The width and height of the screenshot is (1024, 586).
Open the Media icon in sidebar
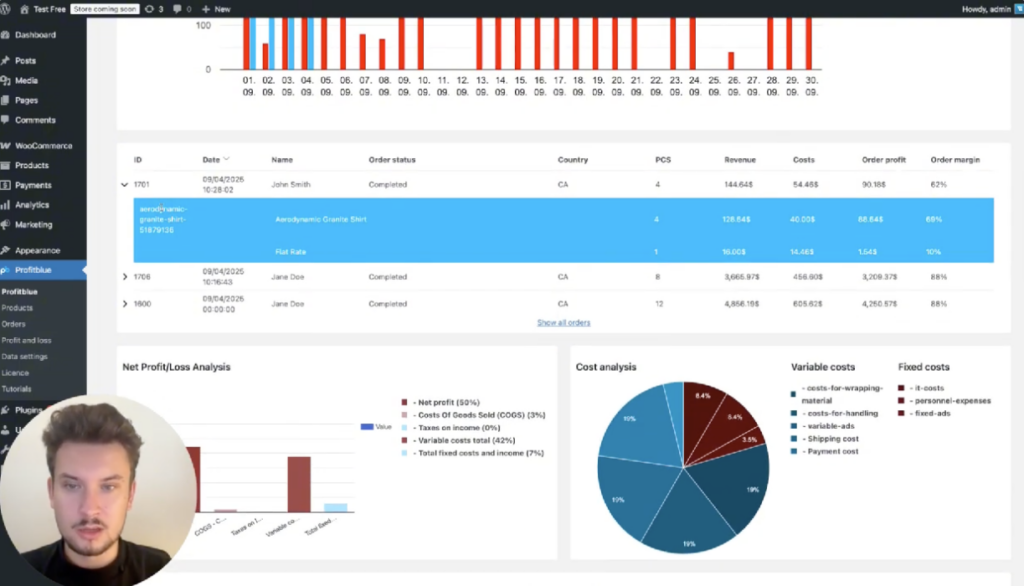(6, 80)
